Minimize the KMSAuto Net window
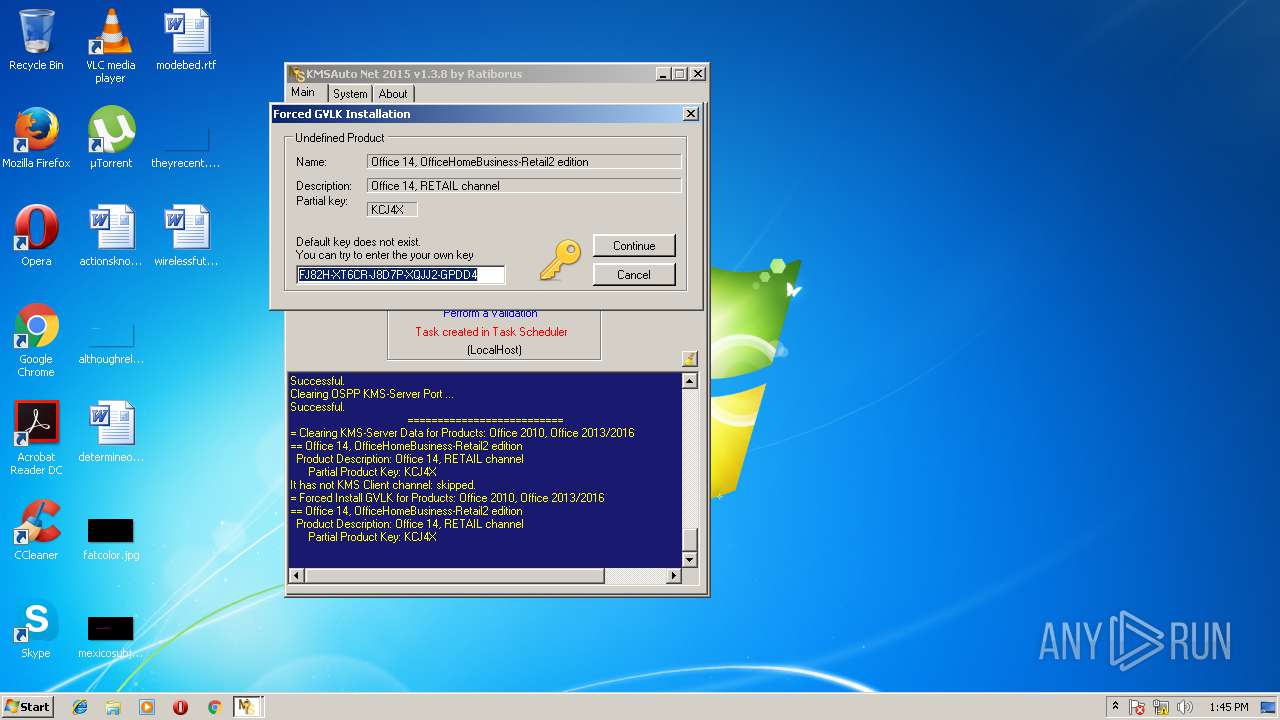 (663, 74)
